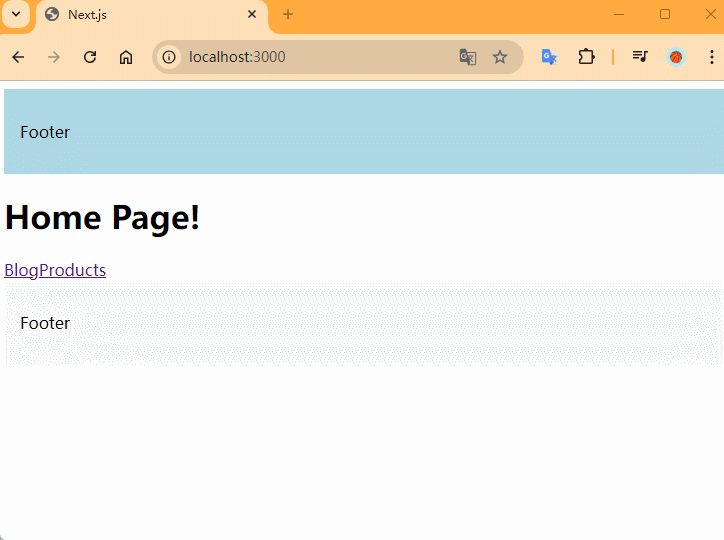The height and width of the screenshot is (540, 724).
Task: Bookmark this page with the star
Action: click(500, 57)
